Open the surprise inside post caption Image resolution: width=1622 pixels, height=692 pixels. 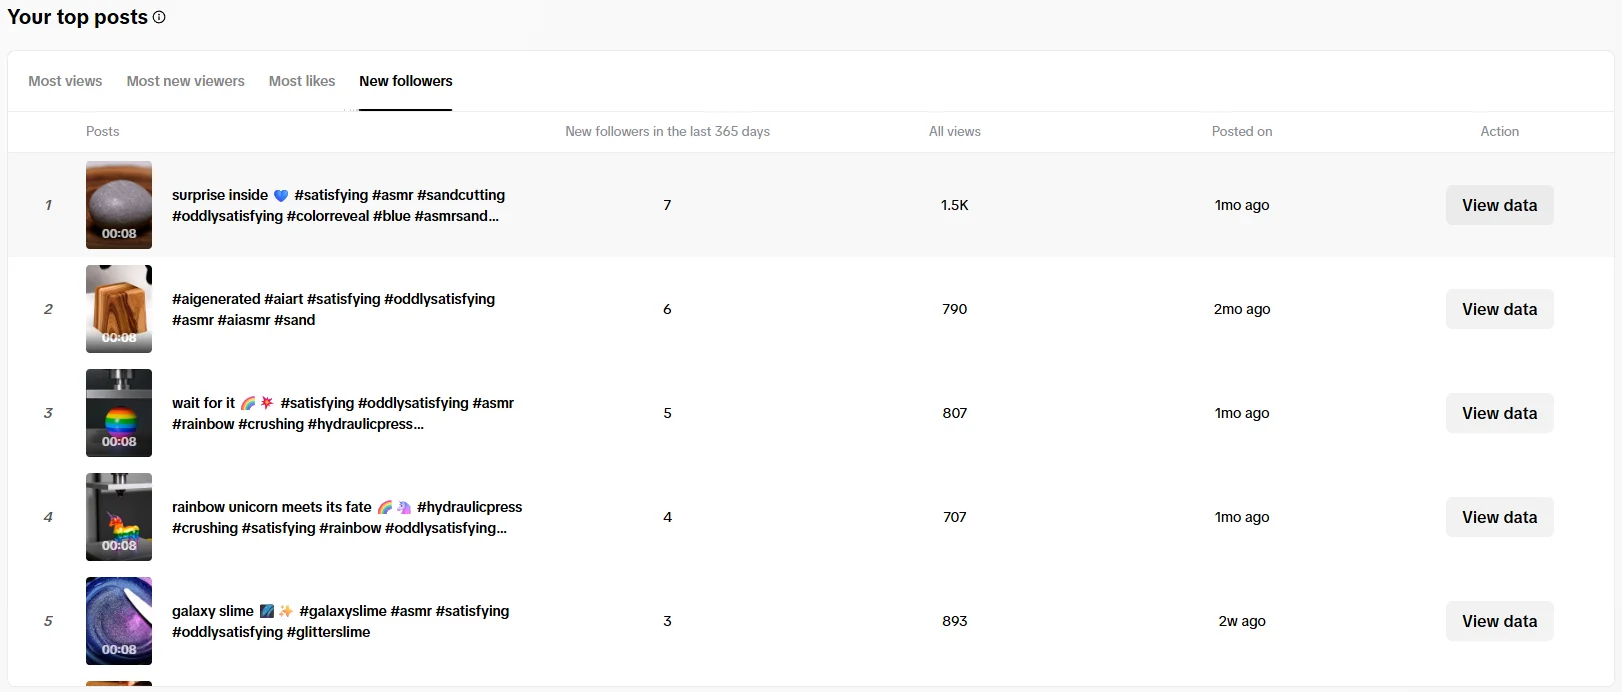[338, 205]
